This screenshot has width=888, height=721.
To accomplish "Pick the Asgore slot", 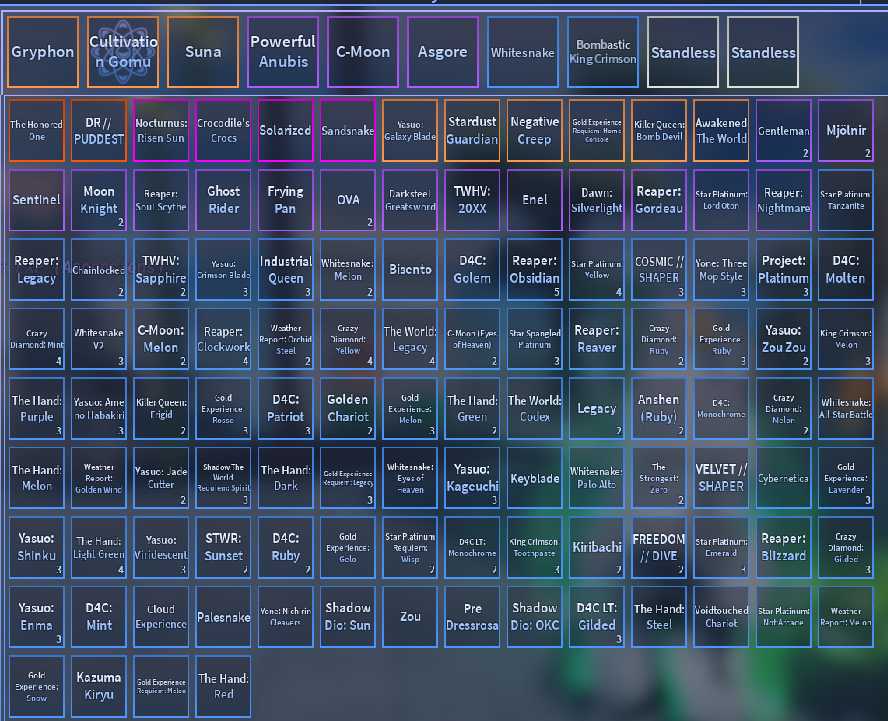I will point(442,52).
